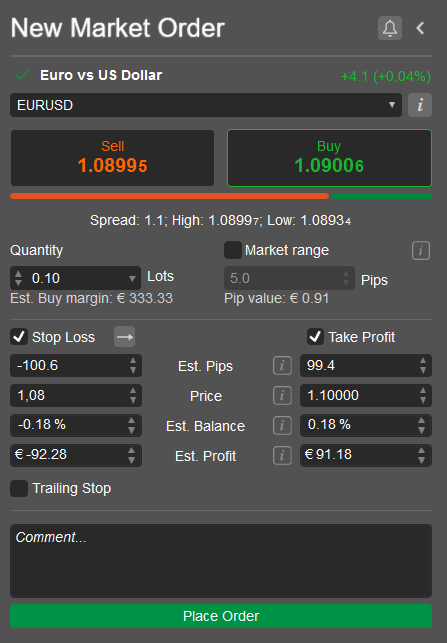Click the Stop Loss arrow toggle icon
The width and height of the screenshot is (447, 643).
124,337
